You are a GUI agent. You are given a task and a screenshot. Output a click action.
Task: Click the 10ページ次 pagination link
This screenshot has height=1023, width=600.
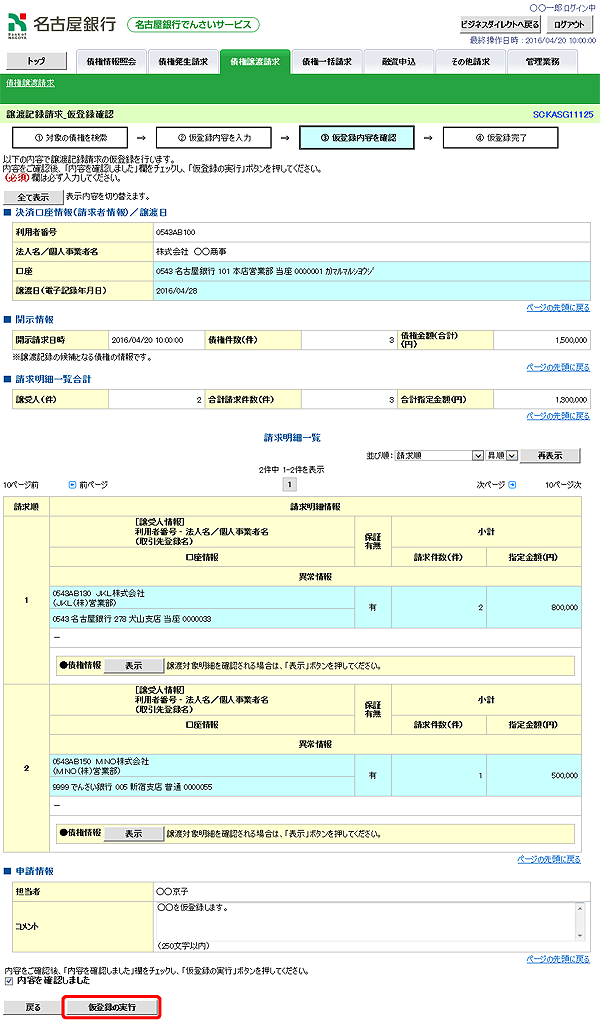tap(563, 485)
